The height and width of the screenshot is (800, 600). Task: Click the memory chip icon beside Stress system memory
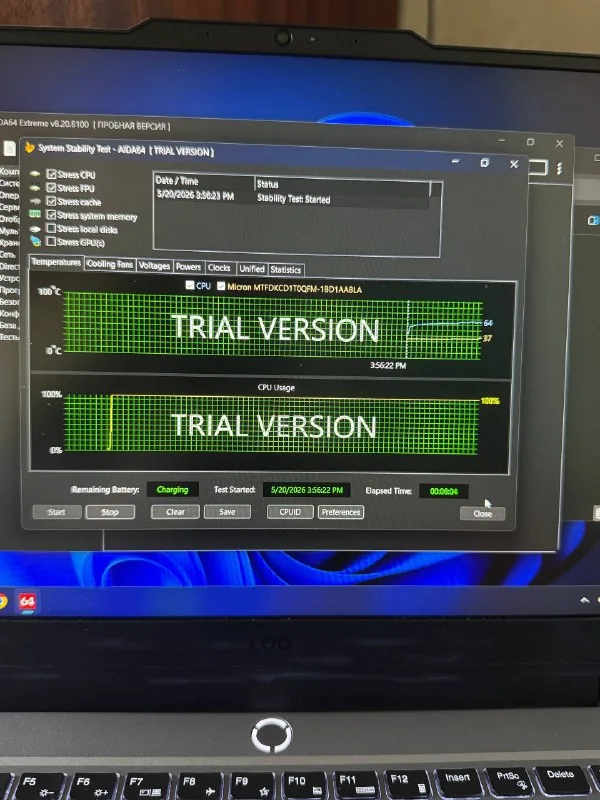(x=35, y=214)
